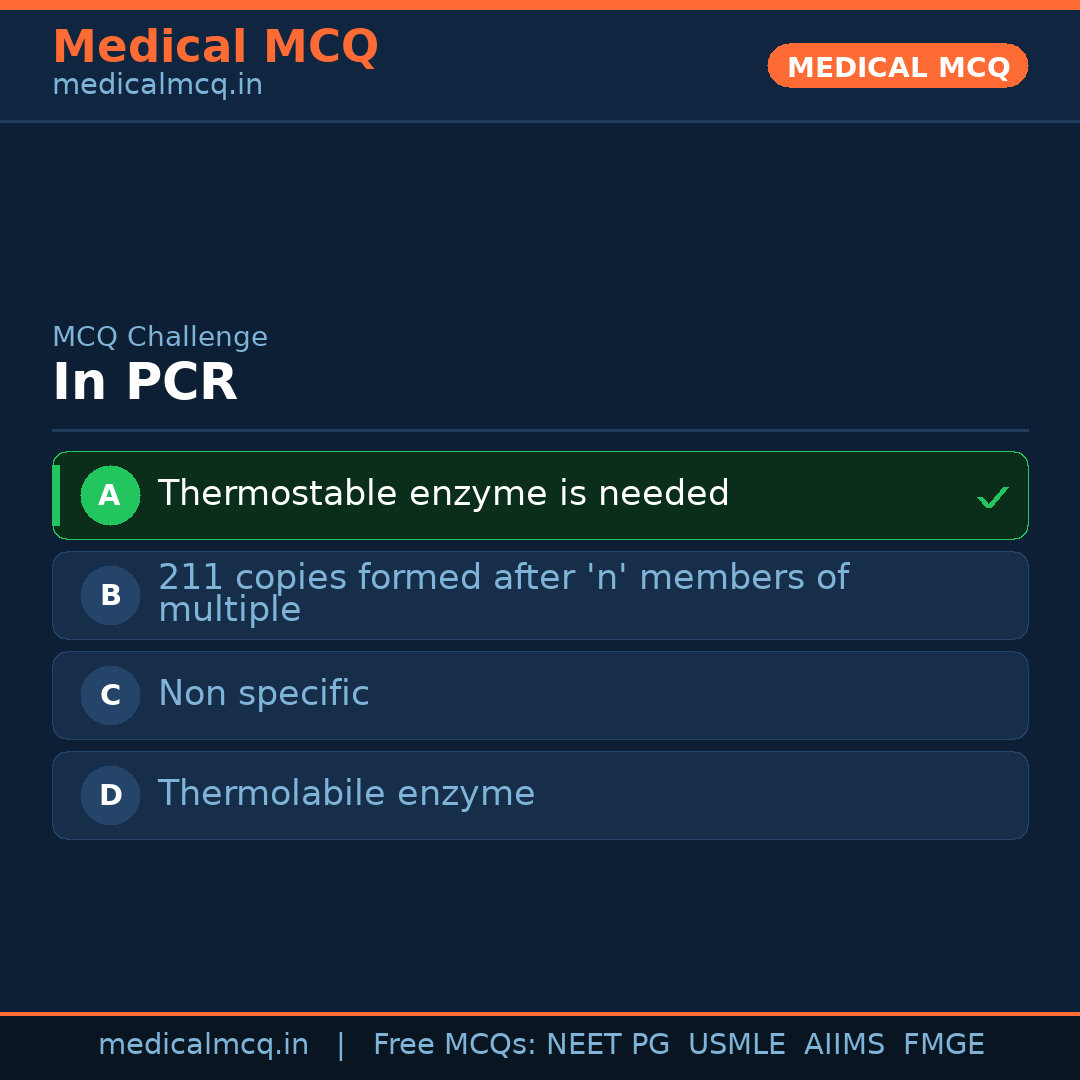Click the orange 'Medical MCQ' header title
Image resolution: width=1080 pixels, height=1080 pixels.
click(x=215, y=47)
